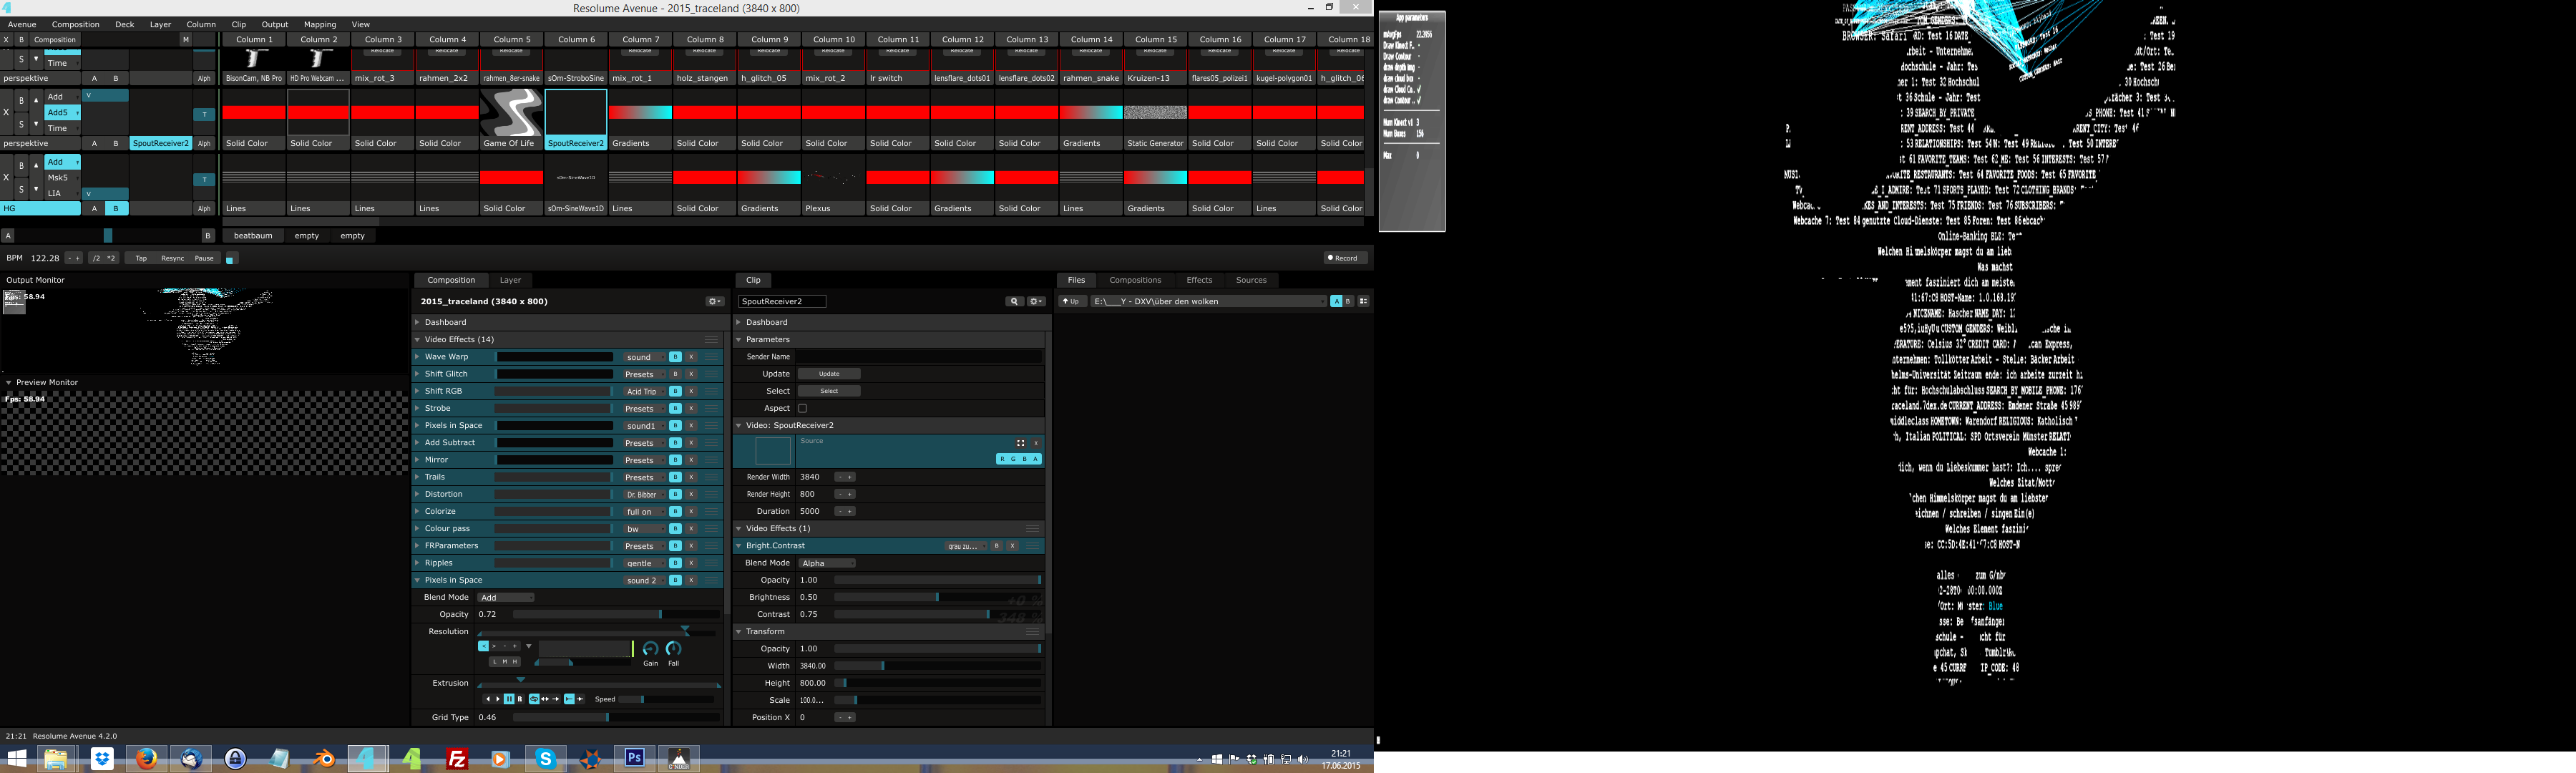Adjust the Brightness slider
This screenshot has width=2576, height=773.
pos(937,597)
